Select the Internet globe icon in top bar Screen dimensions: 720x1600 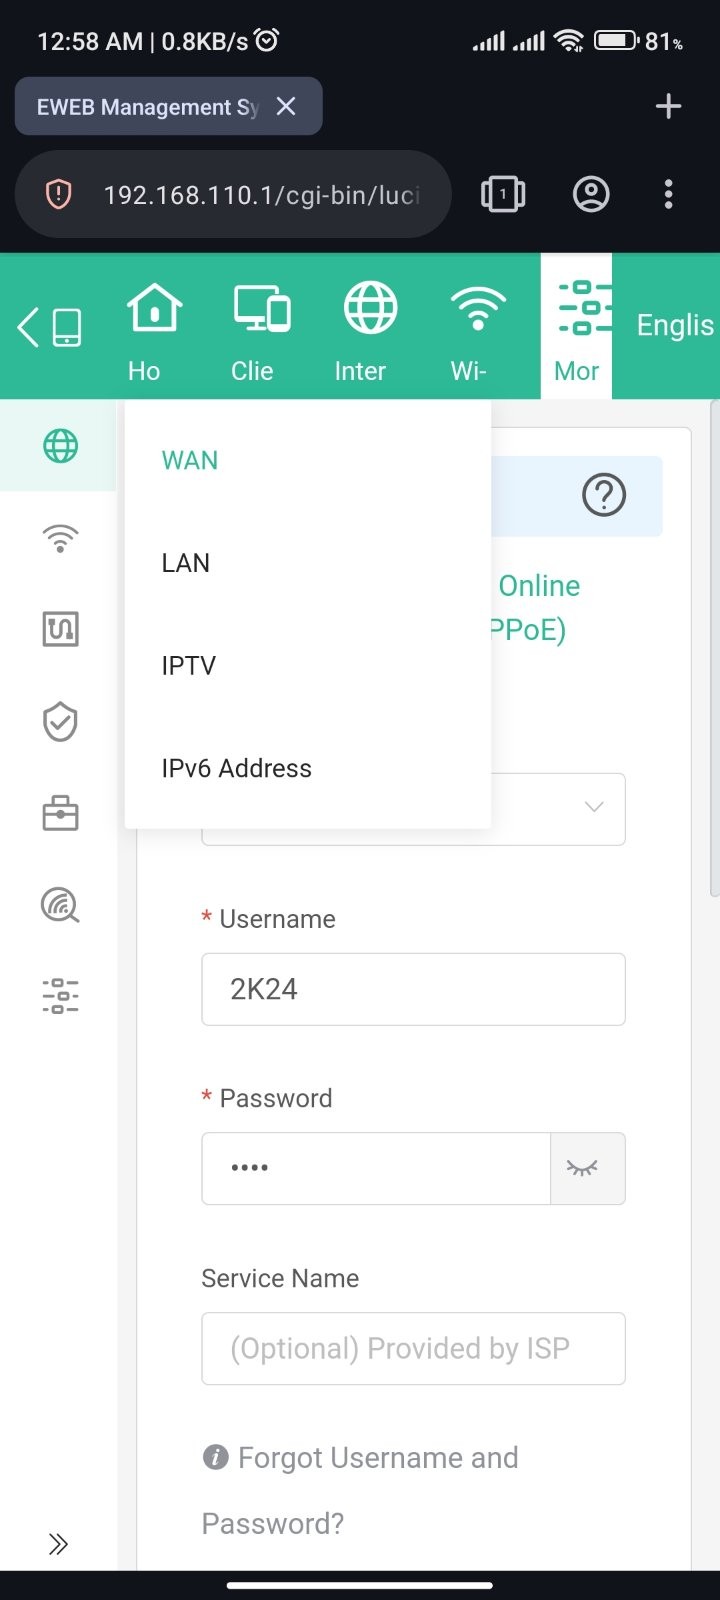tap(369, 328)
